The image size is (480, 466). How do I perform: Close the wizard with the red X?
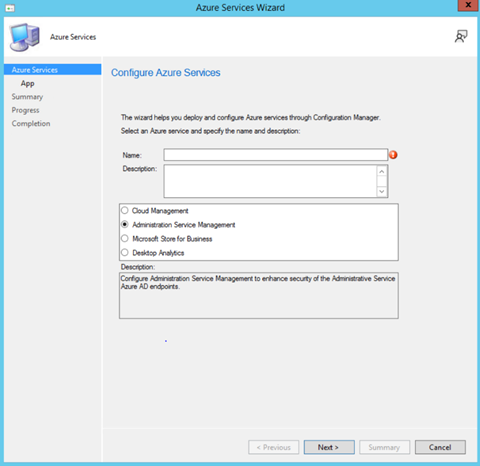coord(468,5)
